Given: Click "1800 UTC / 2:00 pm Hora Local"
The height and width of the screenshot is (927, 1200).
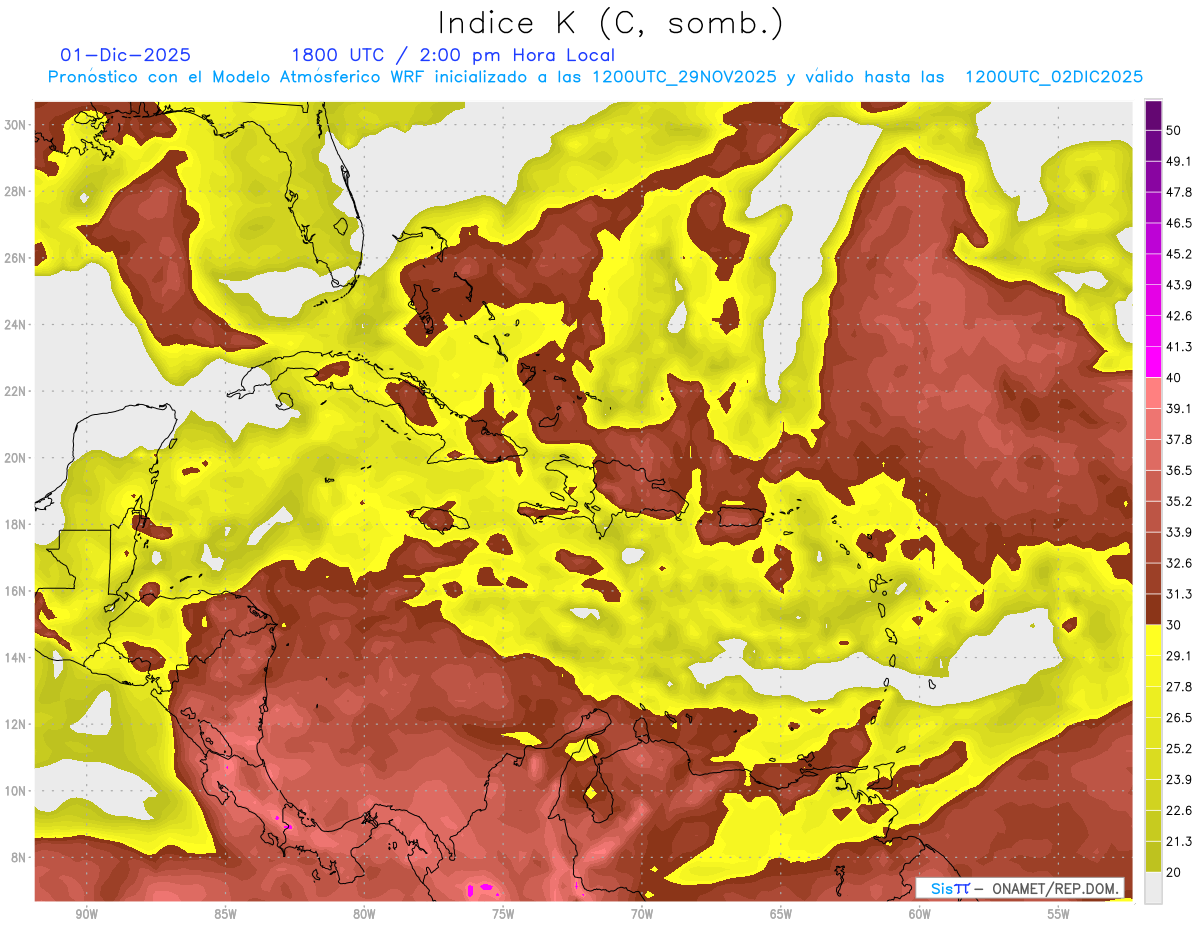Looking at the screenshot, I should 453,55.
